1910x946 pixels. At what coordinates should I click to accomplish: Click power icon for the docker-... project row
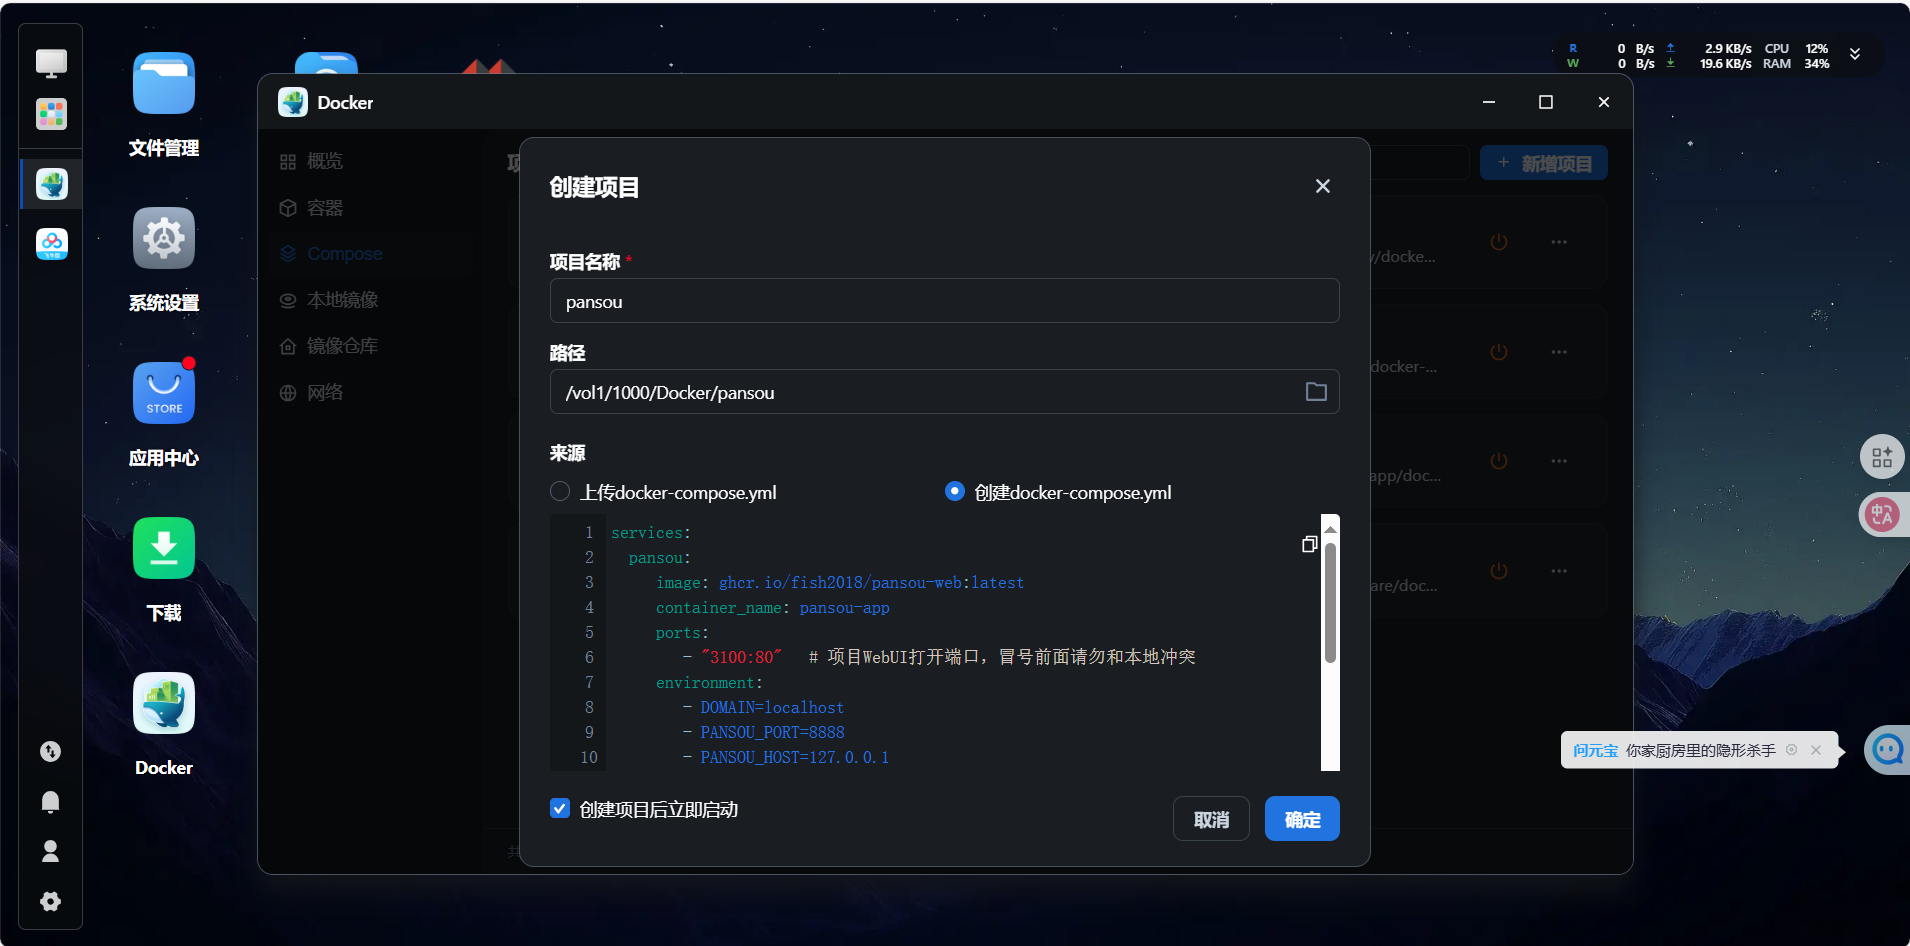click(1499, 352)
